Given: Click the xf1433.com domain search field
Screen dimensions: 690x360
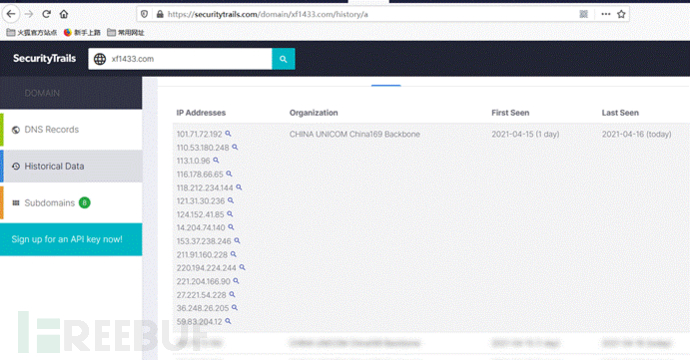Looking at the screenshot, I should tap(180, 59).
